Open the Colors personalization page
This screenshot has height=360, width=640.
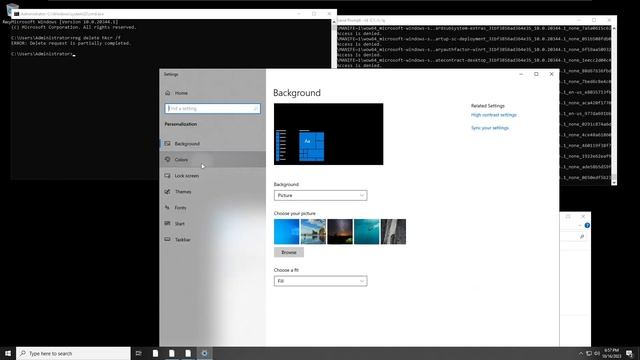point(212,160)
